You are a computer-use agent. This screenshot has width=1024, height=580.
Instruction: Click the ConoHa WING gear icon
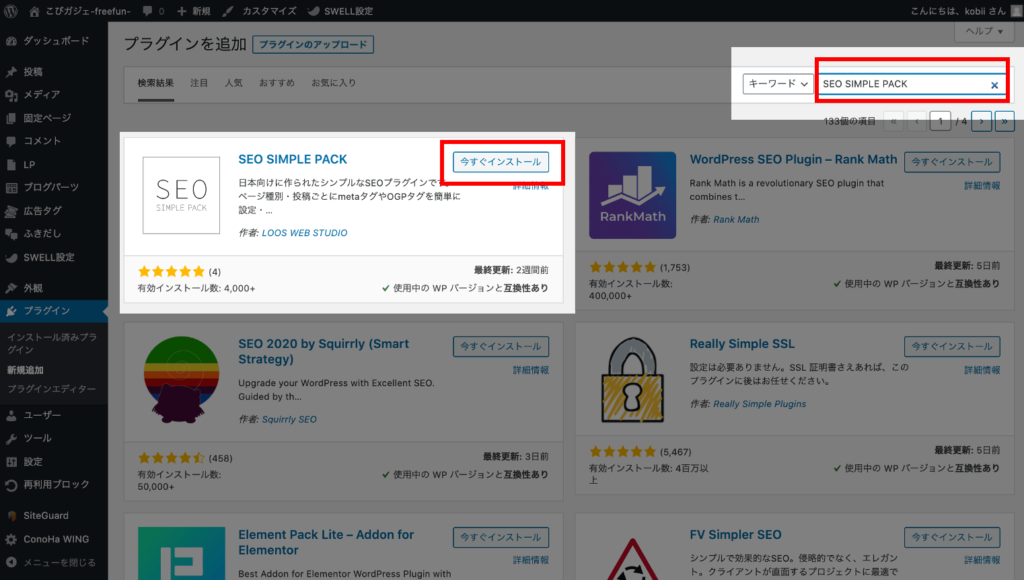[x=11, y=540]
